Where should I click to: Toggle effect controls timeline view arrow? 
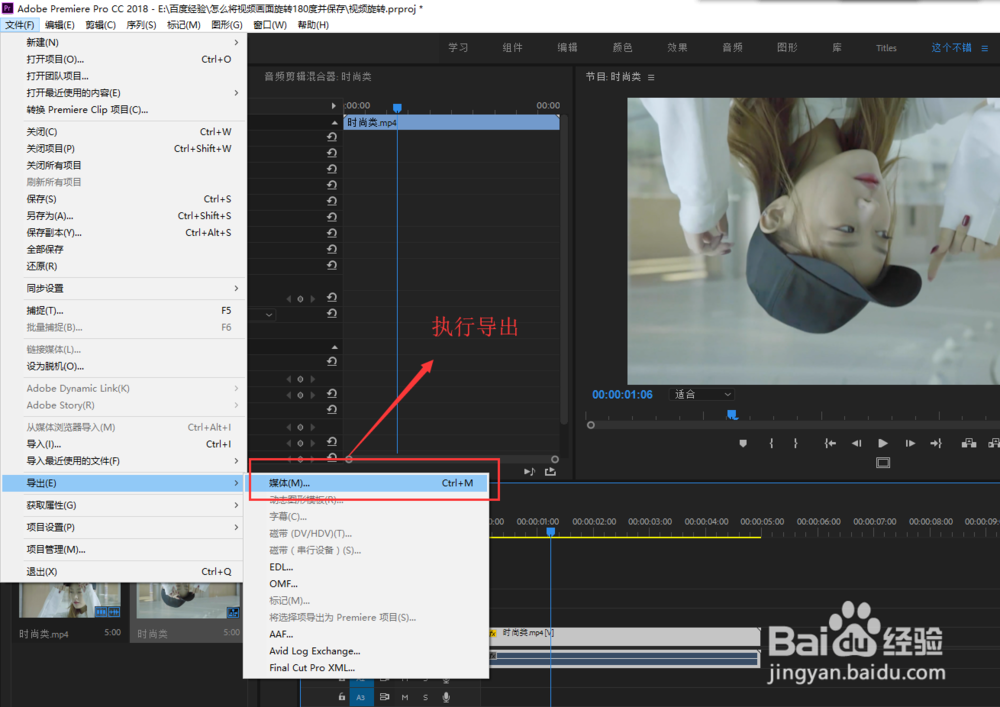coord(333,105)
